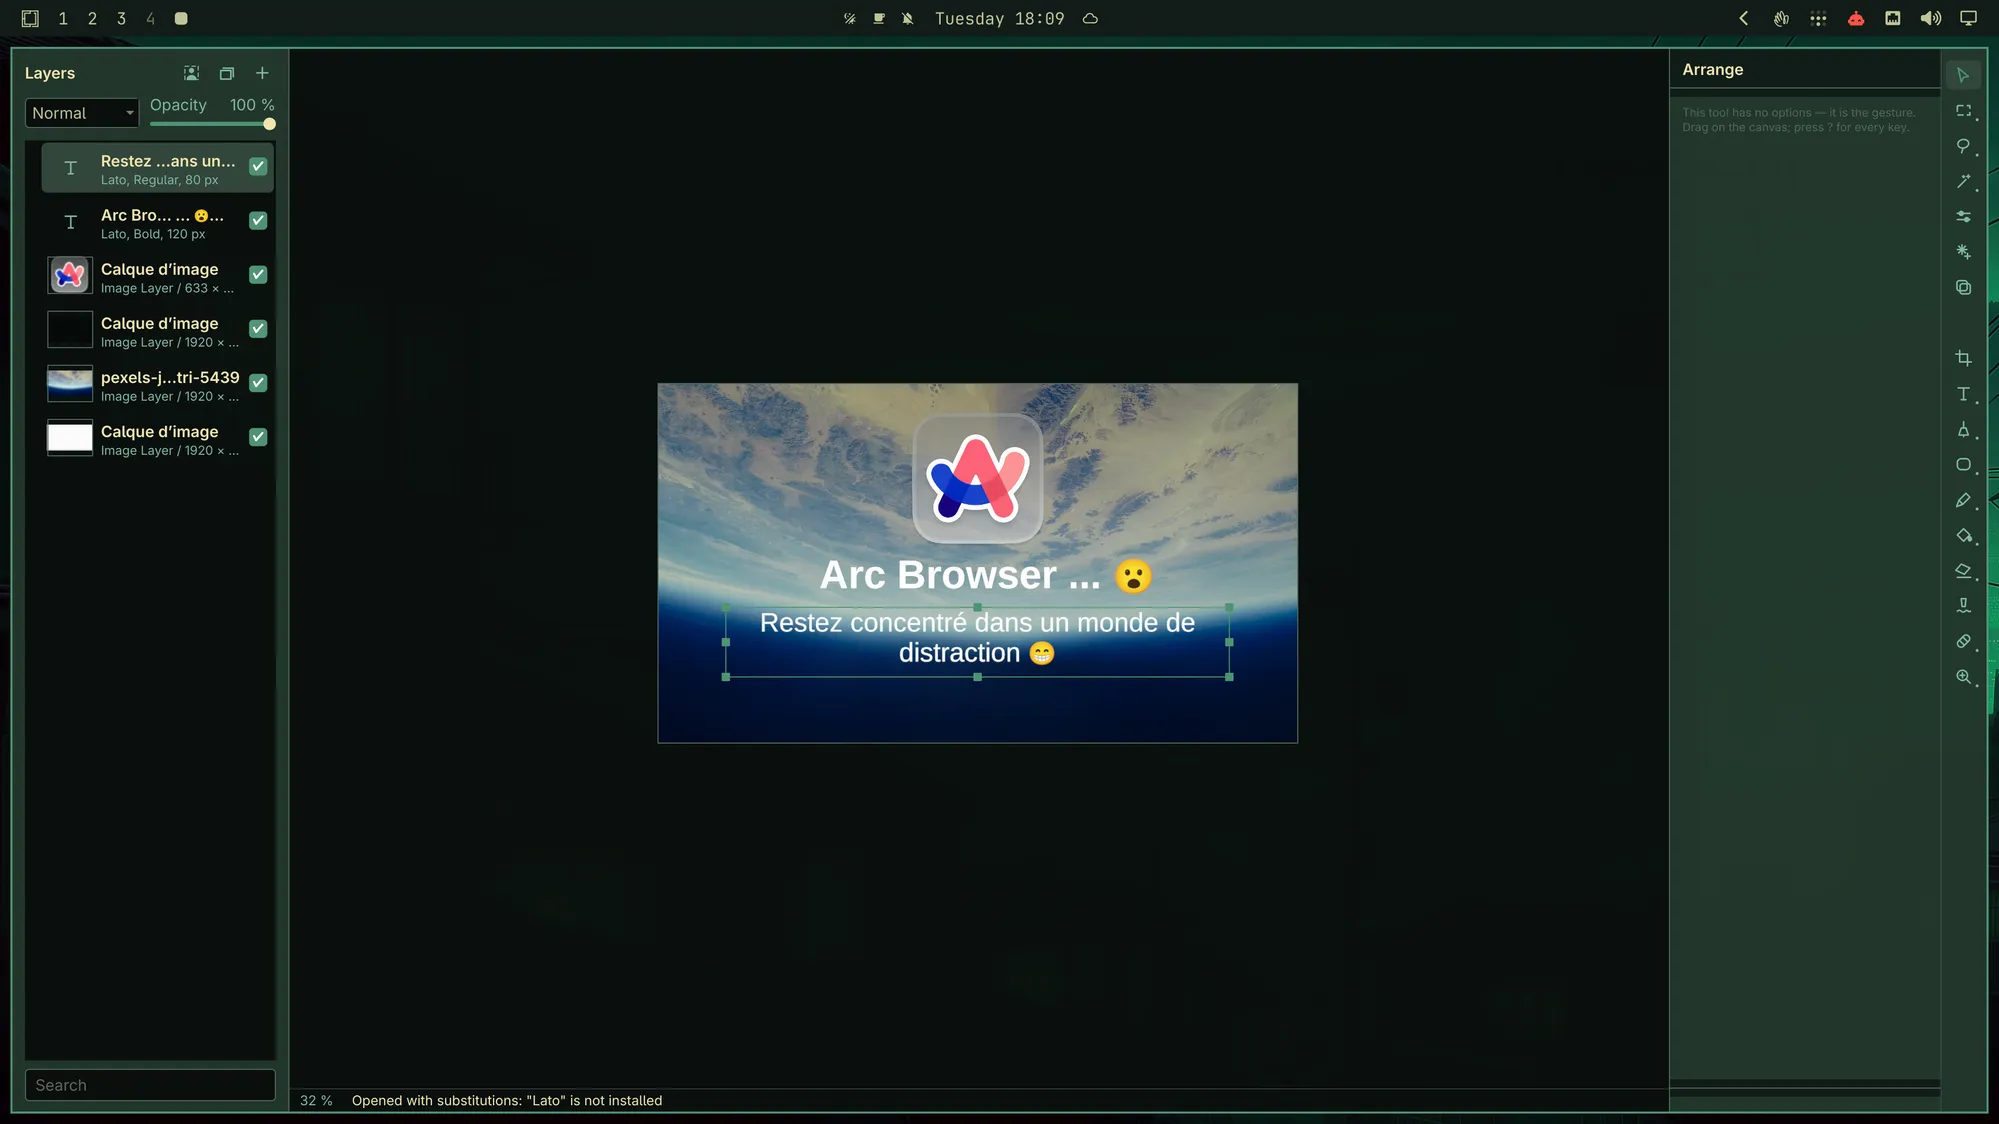Click the muted notification bell icon
1999x1124 pixels.
pyautogui.click(x=907, y=18)
